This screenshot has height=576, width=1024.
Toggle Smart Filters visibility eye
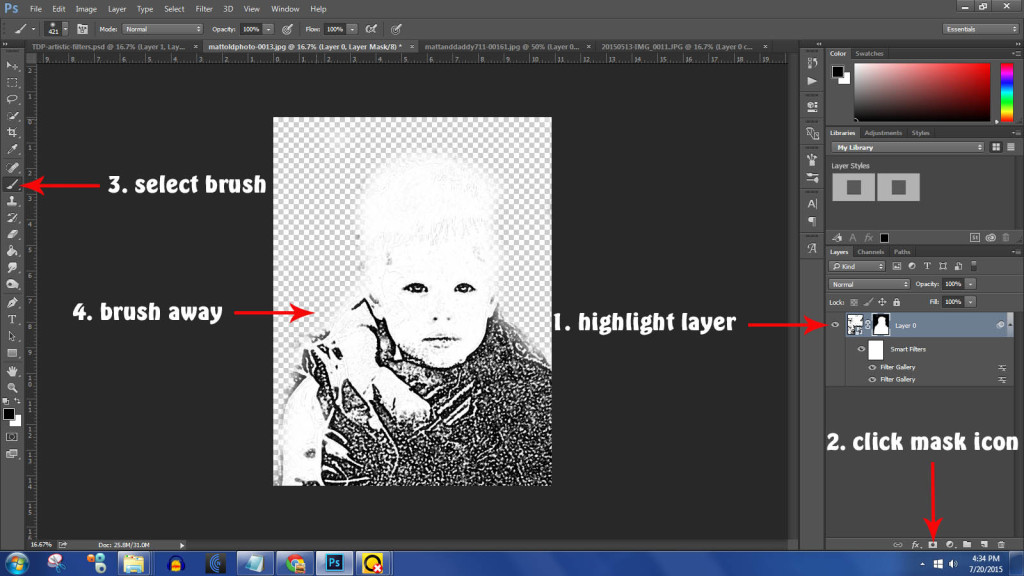(861, 349)
